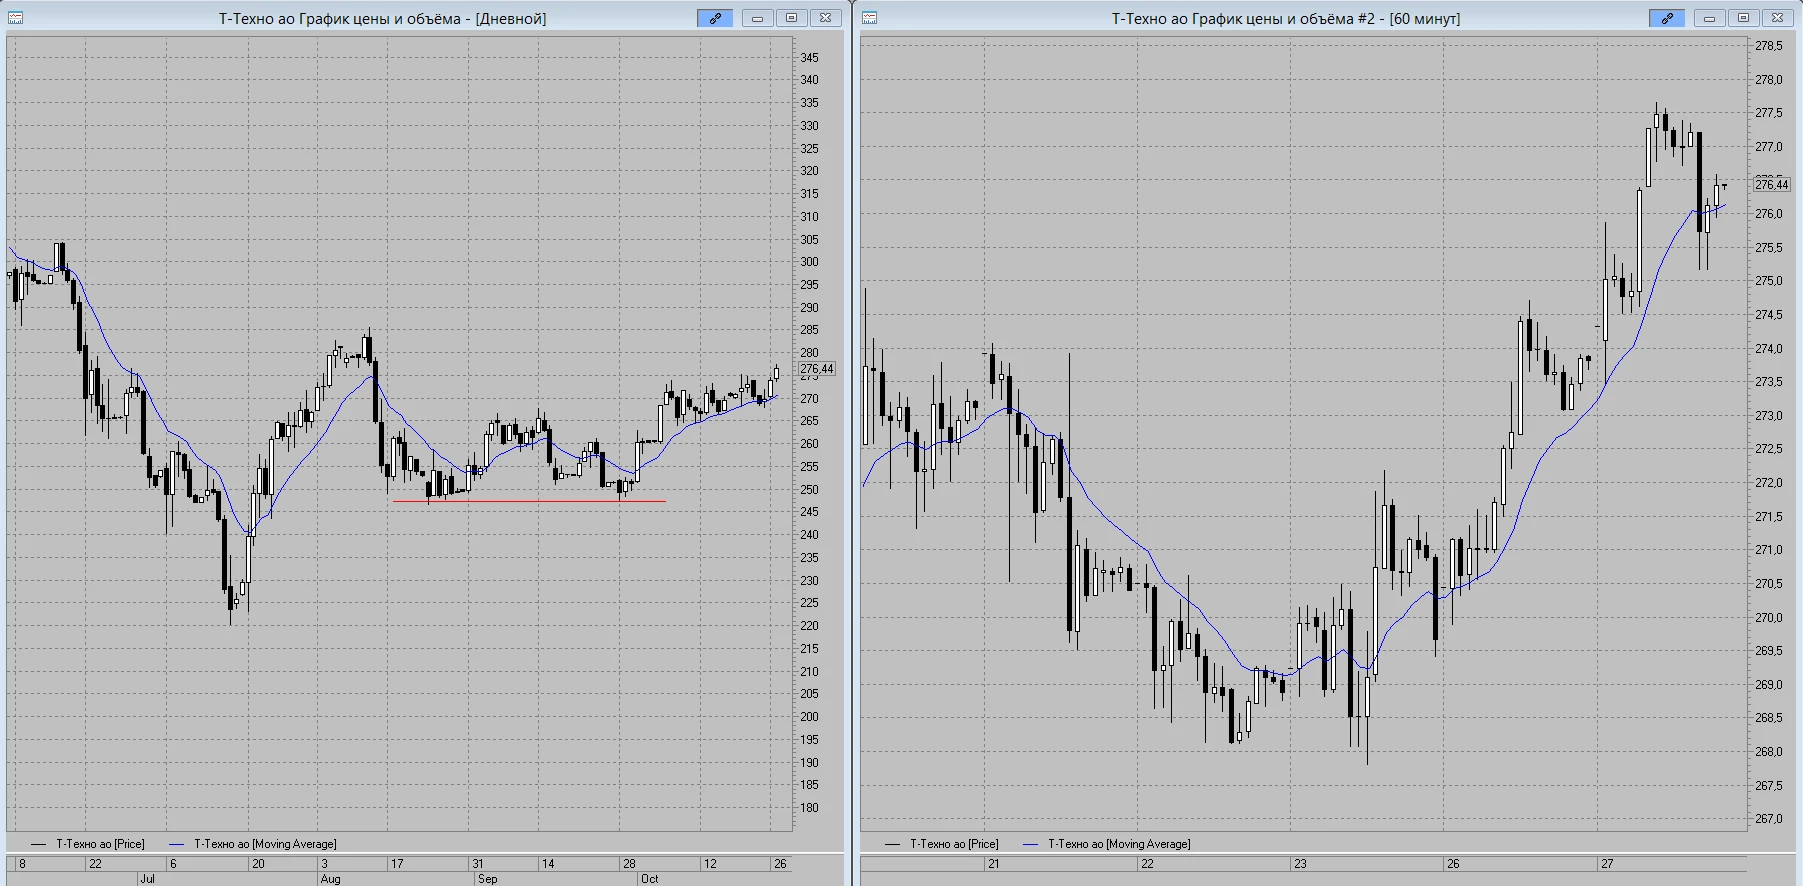Viewport: 1803px width, 886px height.
Task: Close the Дневной chart window
Action: 825,18
